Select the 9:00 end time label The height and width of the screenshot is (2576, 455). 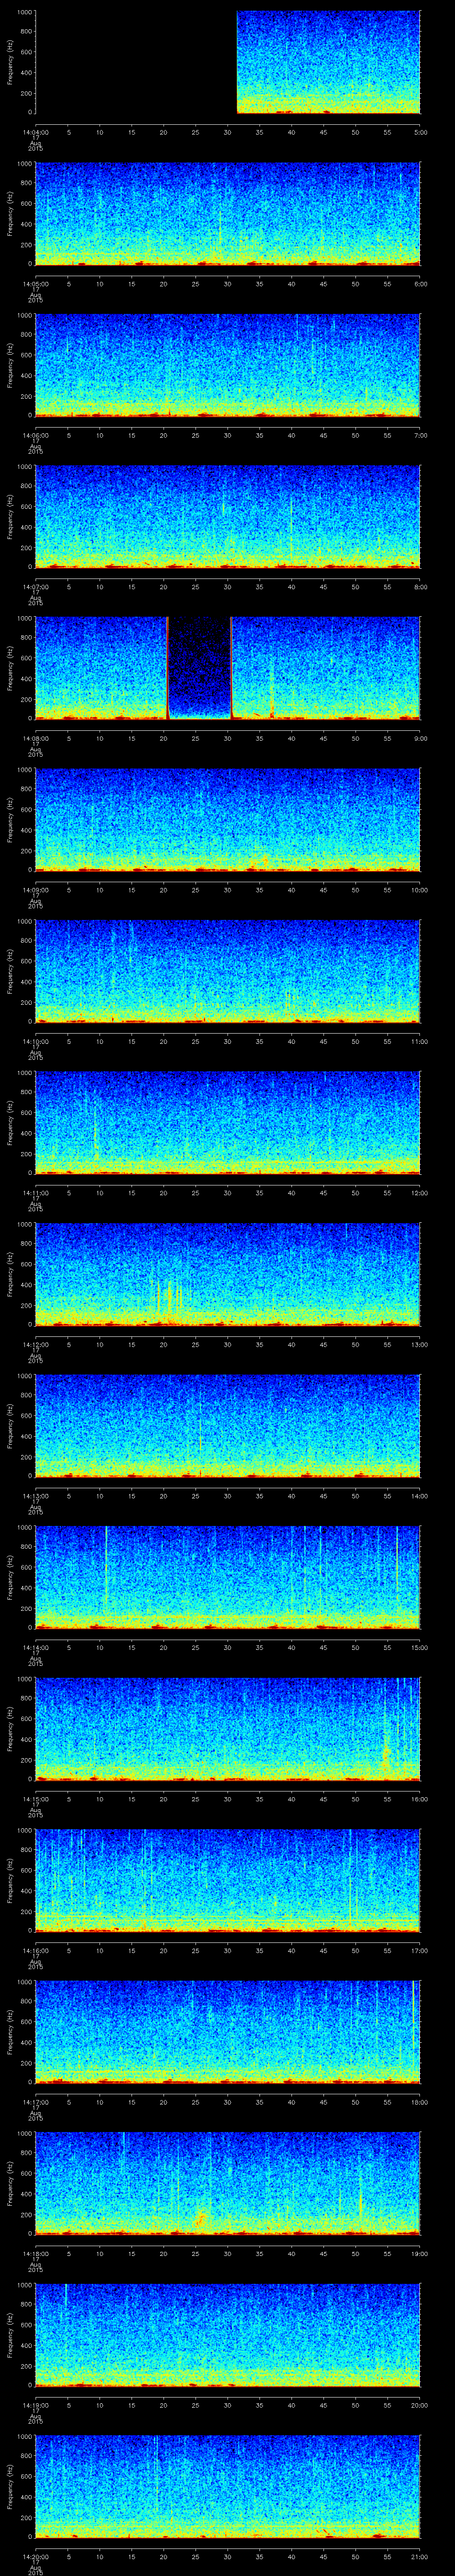point(420,738)
